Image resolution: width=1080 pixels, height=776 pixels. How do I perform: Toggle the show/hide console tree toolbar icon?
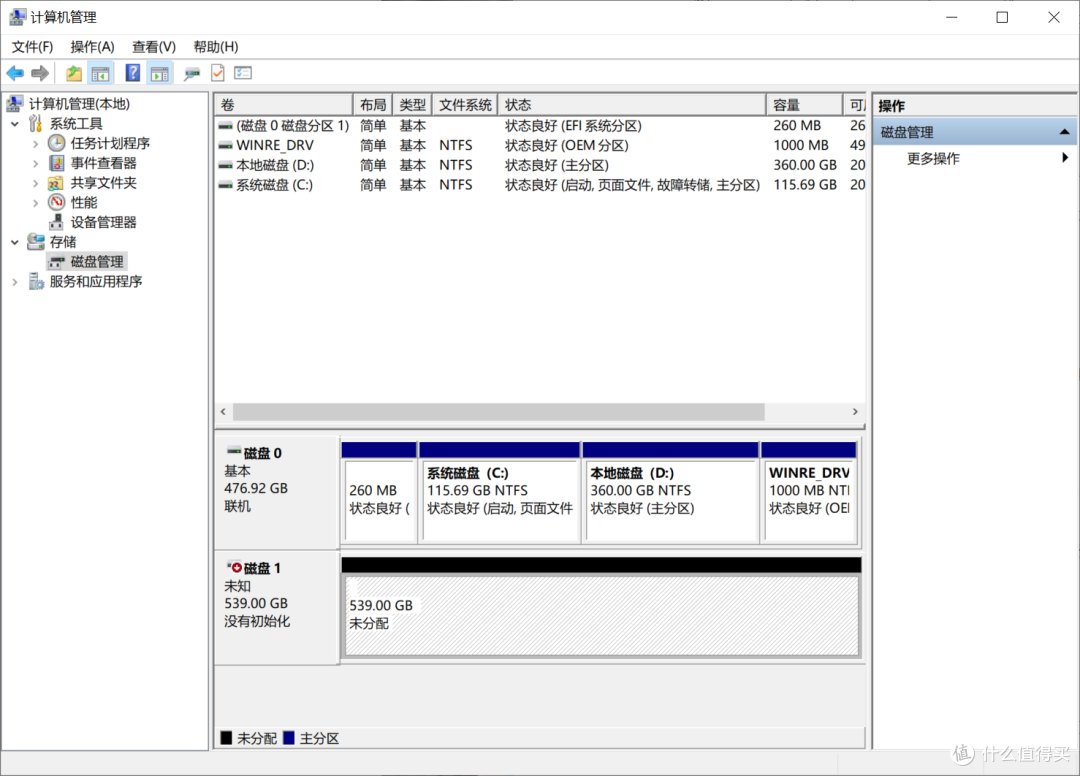[x=101, y=73]
